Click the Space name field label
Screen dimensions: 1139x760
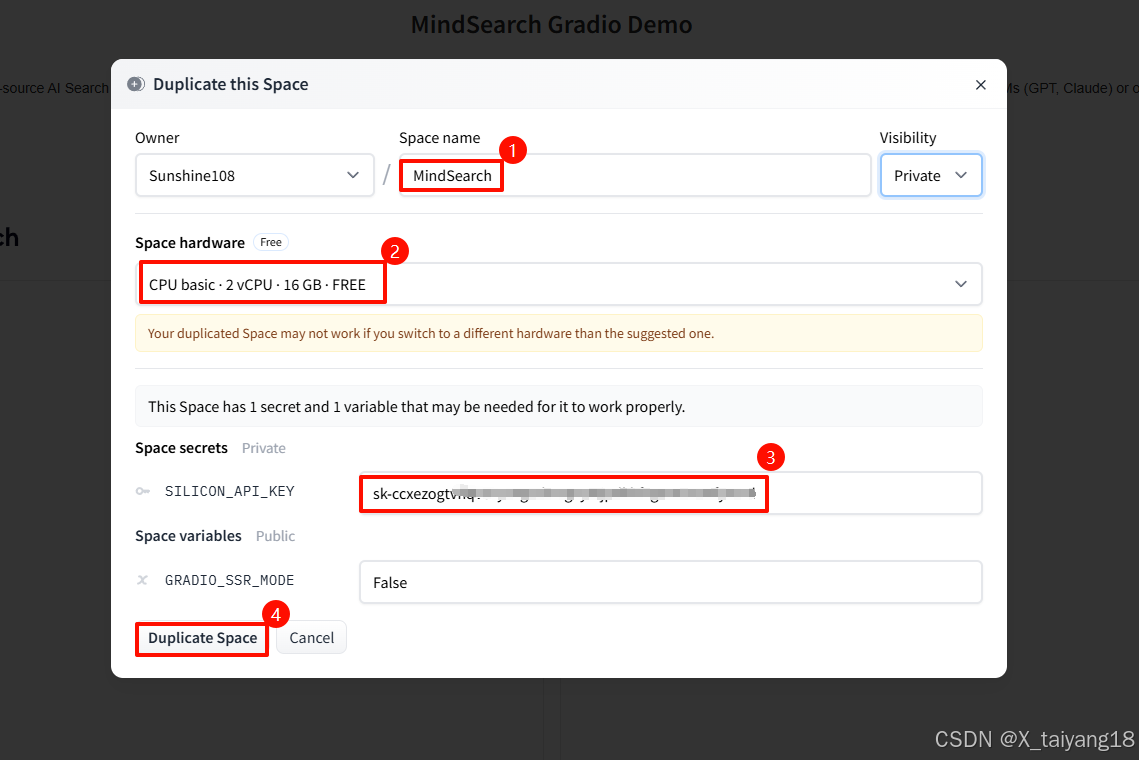439,138
